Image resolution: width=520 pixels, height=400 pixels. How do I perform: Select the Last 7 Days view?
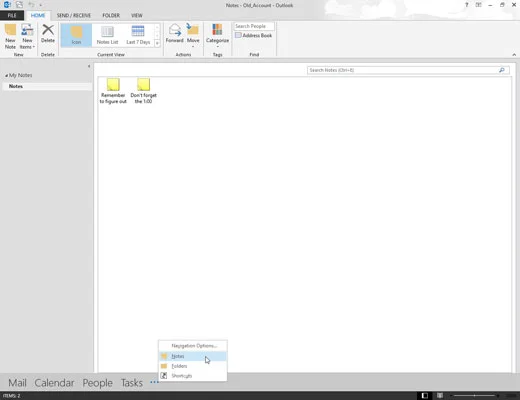point(138,35)
